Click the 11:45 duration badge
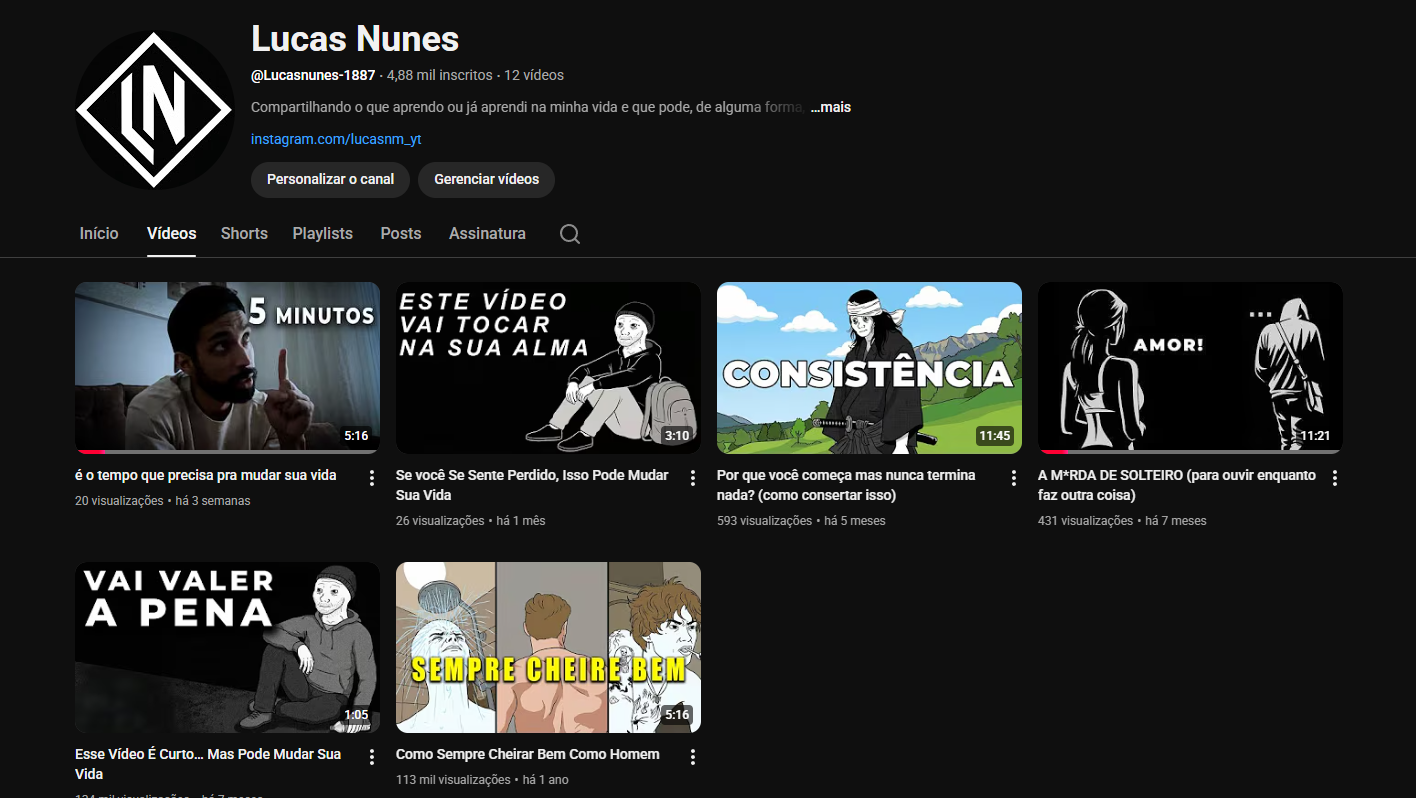This screenshot has width=1416, height=798. point(995,436)
